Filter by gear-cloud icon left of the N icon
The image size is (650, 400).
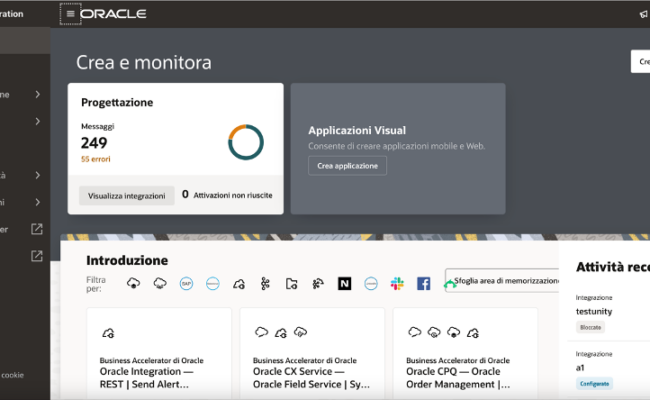(318, 284)
